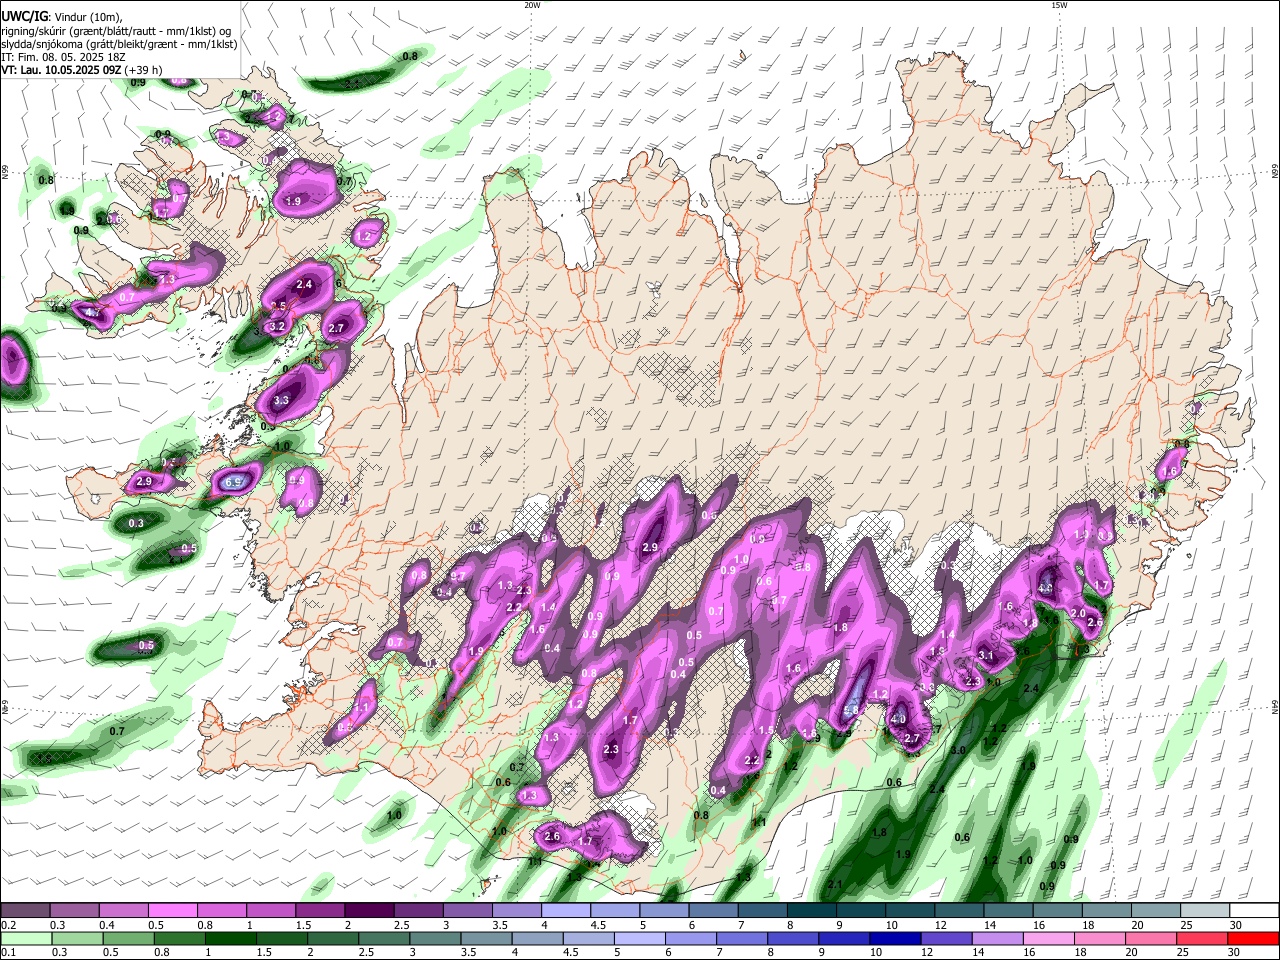The width and height of the screenshot is (1280, 960).
Task: Click the 3.2 snowfall value label
Action: [x=278, y=326]
